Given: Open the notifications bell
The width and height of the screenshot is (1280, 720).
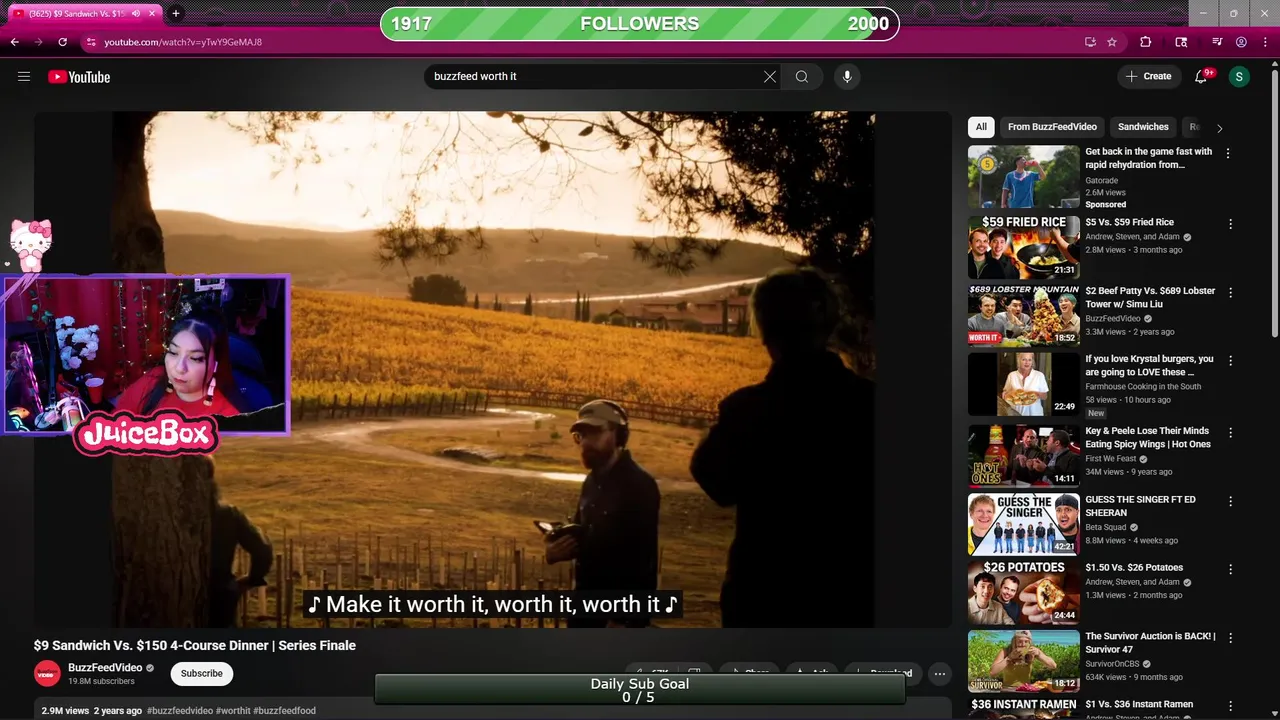Looking at the screenshot, I should click(x=1201, y=76).
